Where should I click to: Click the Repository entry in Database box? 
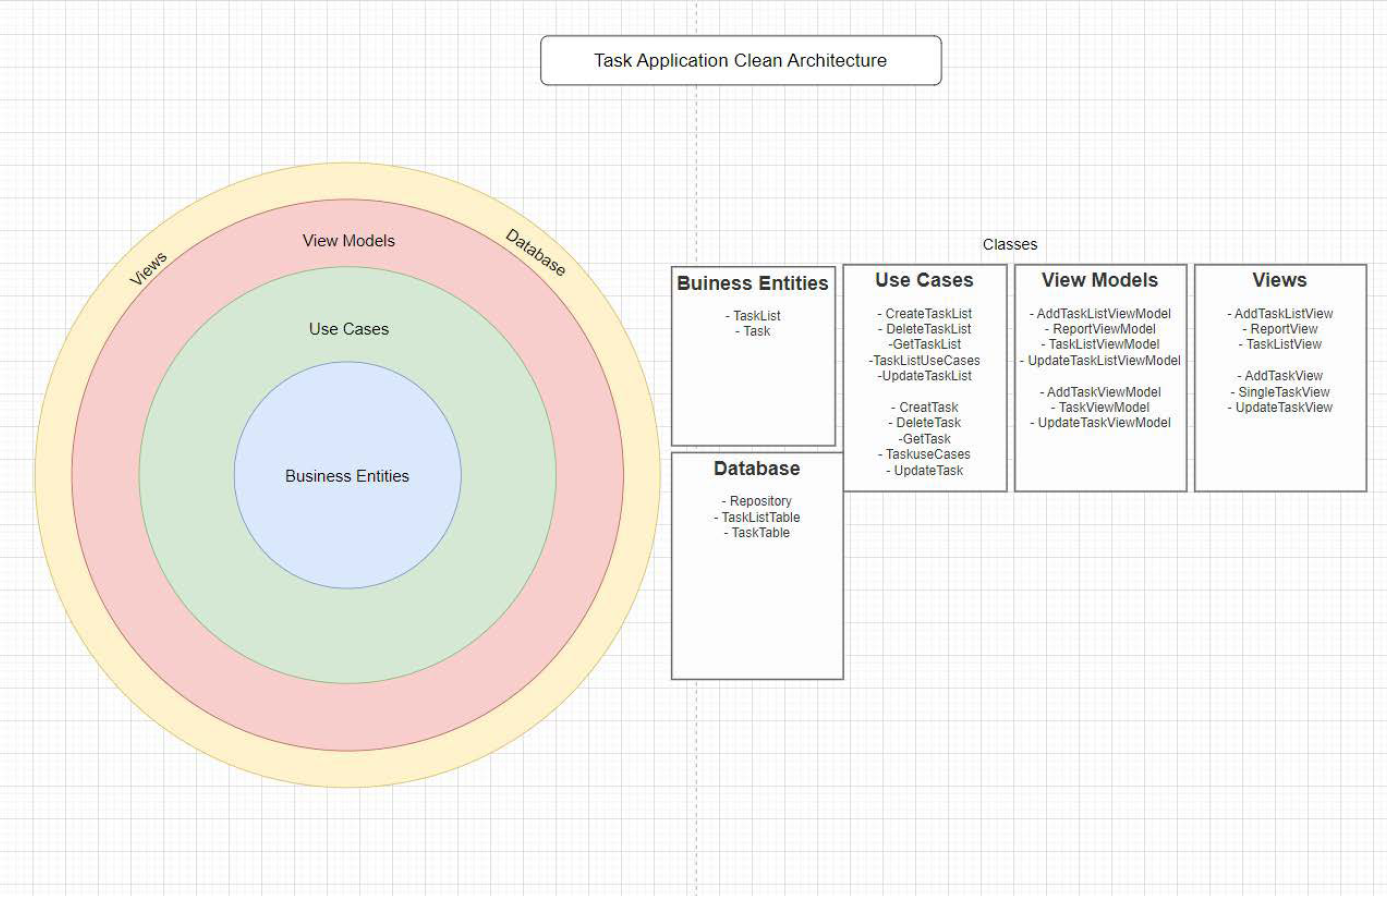point(757,501)
